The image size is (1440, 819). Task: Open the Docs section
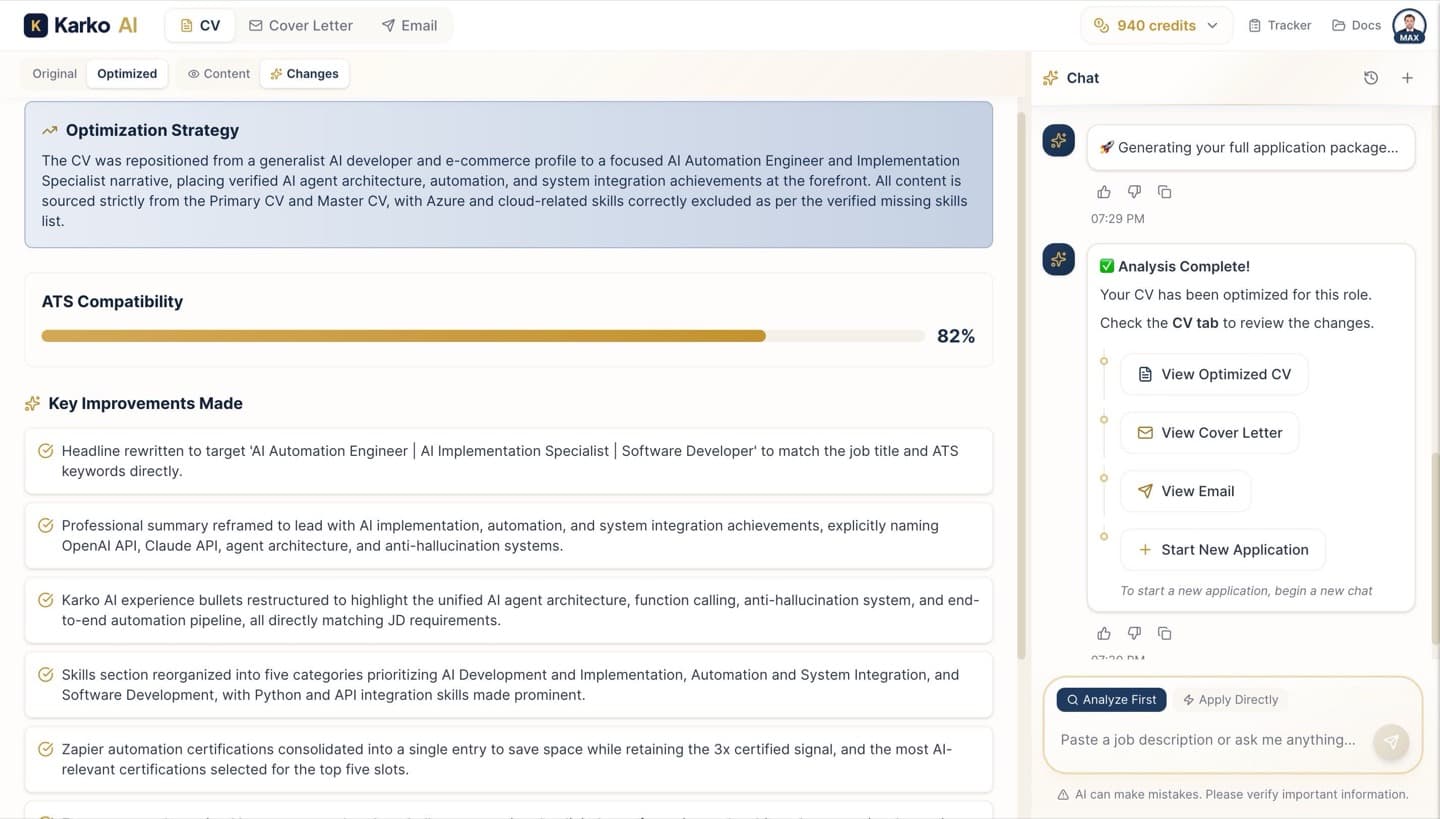1356,25
